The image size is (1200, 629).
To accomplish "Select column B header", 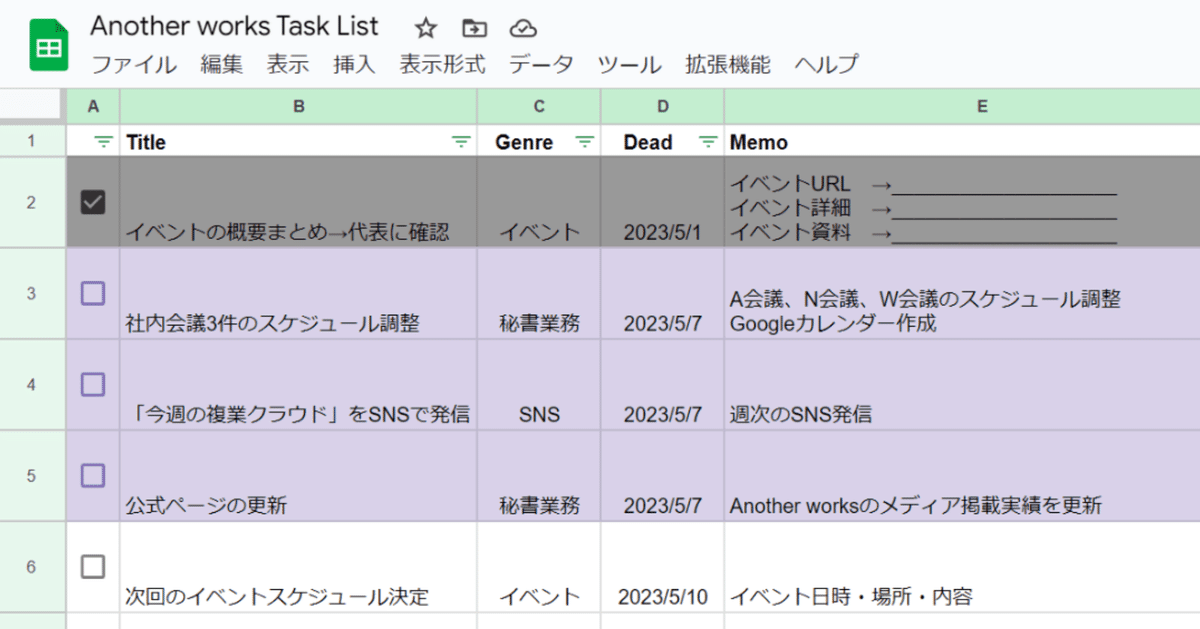I will [298, 106].
